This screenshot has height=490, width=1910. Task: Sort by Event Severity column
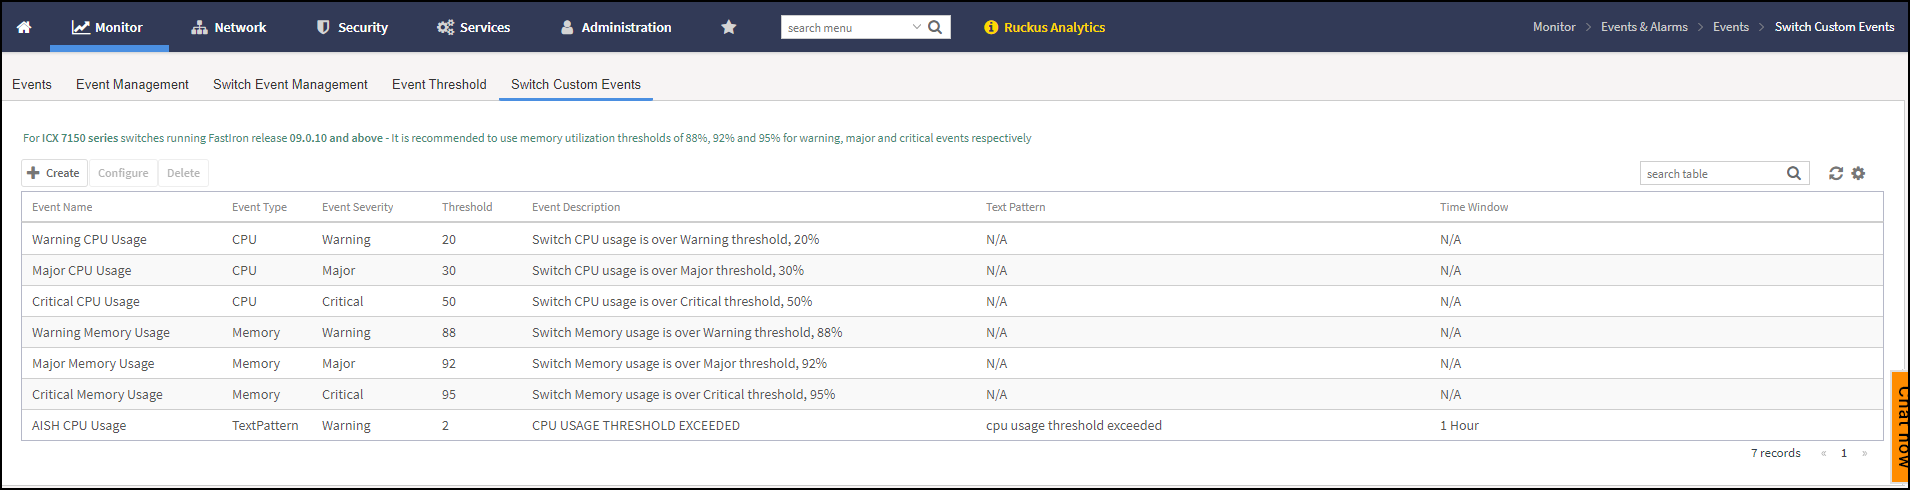point(357,207)
